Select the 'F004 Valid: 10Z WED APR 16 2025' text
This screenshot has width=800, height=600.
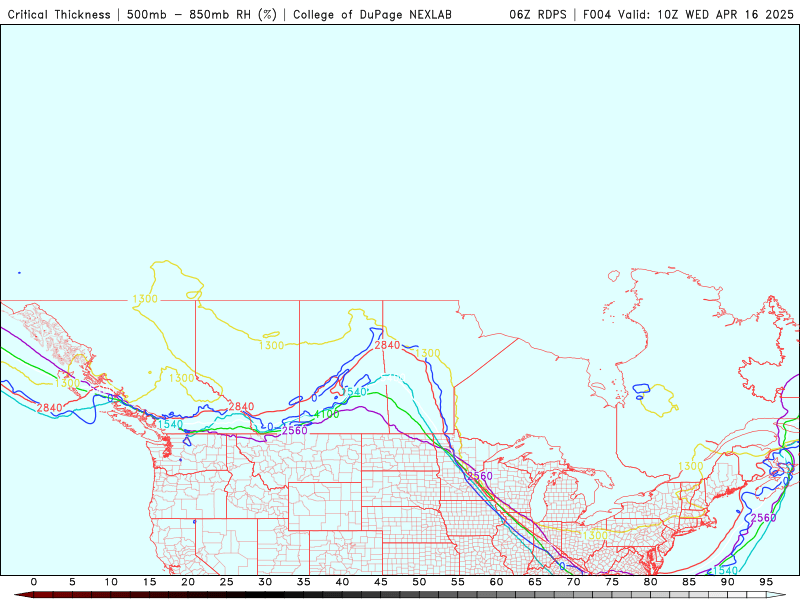[x=688, y=14]
